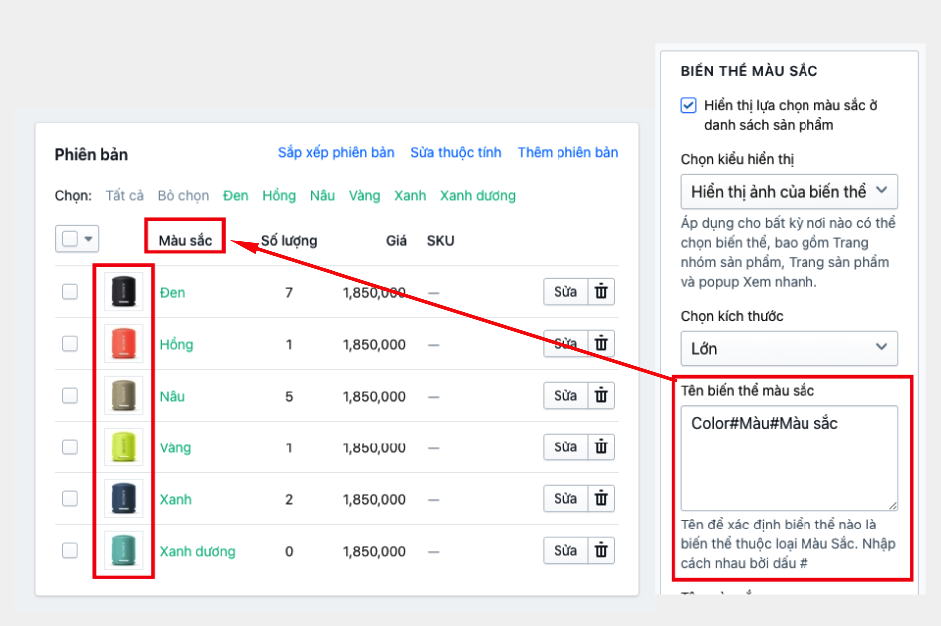
Task: Disable showing color options in product list
Action: [688, 106]
